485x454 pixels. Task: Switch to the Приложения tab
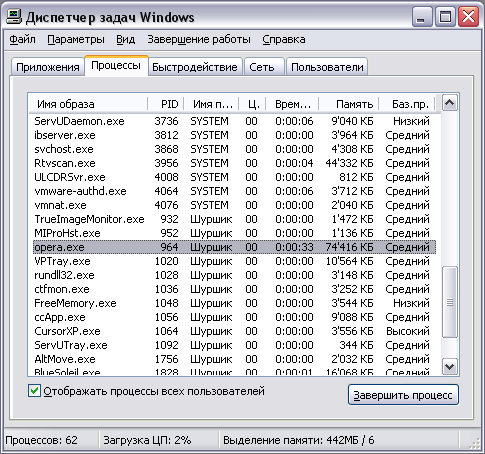[x=48, y=67]
